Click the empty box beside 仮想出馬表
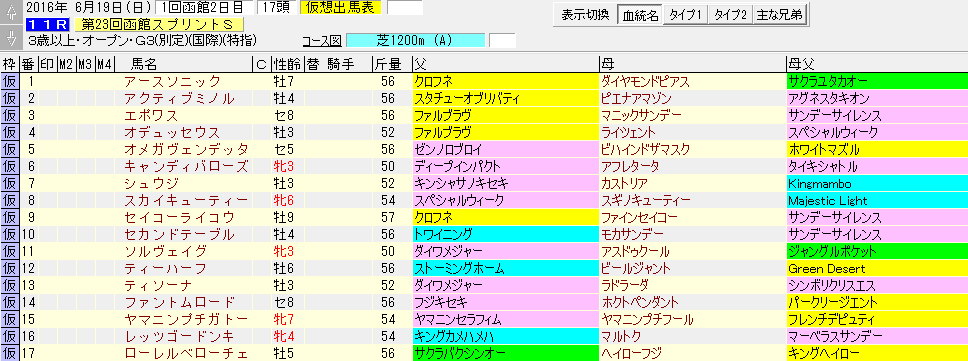Screen dimensions: 968x361 click(x=404, y=8)
